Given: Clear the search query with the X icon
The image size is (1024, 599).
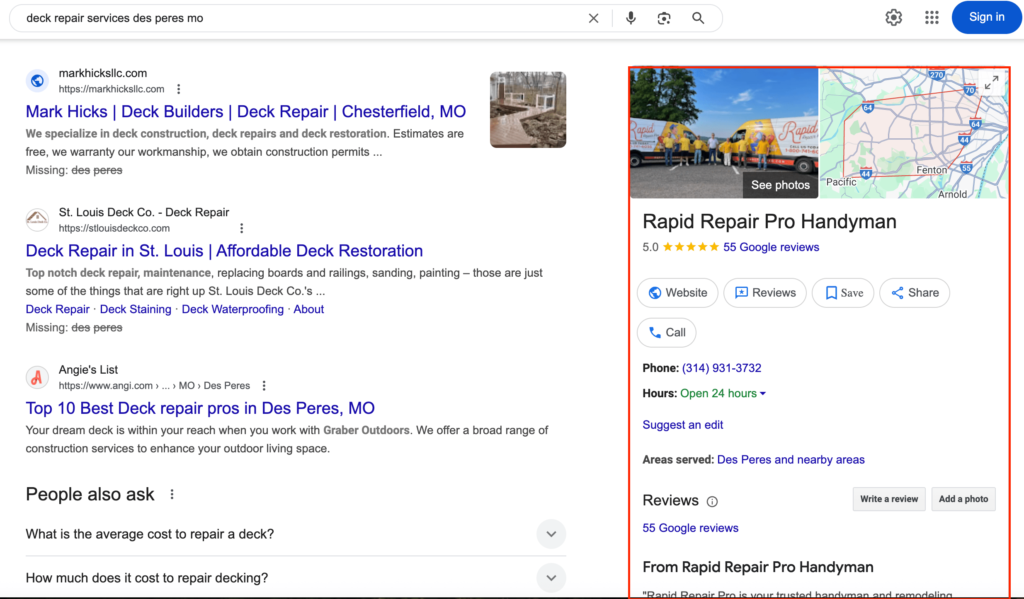Looking at the screenshot, I should click(x=593, y=18).
